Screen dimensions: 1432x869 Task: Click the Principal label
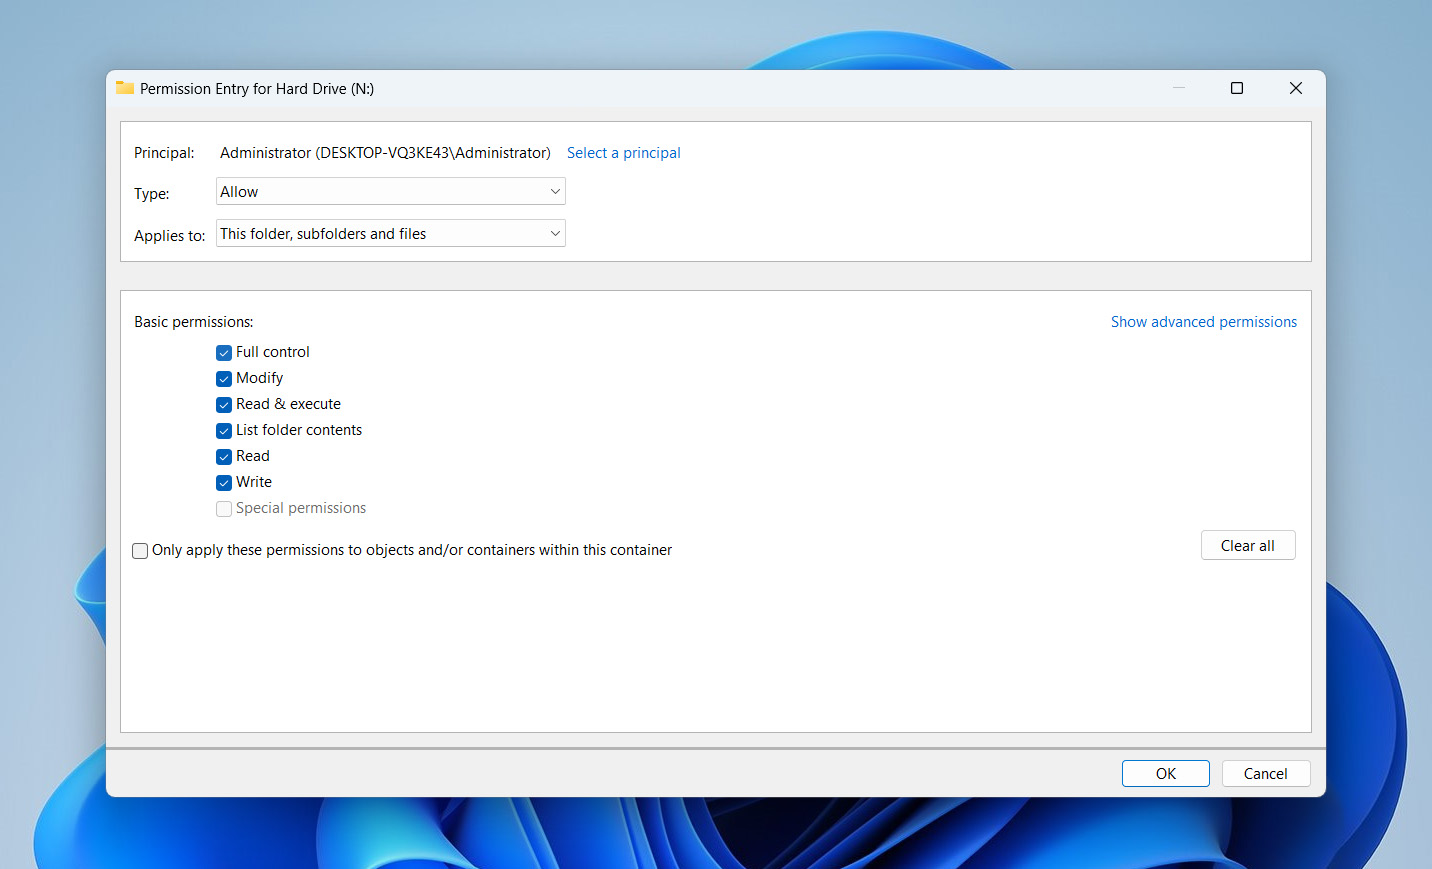coord(164,153)
